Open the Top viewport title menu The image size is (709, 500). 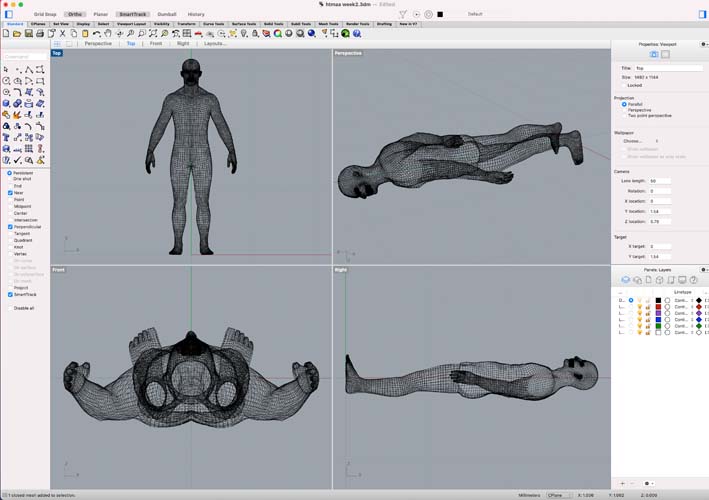point(57,53)
